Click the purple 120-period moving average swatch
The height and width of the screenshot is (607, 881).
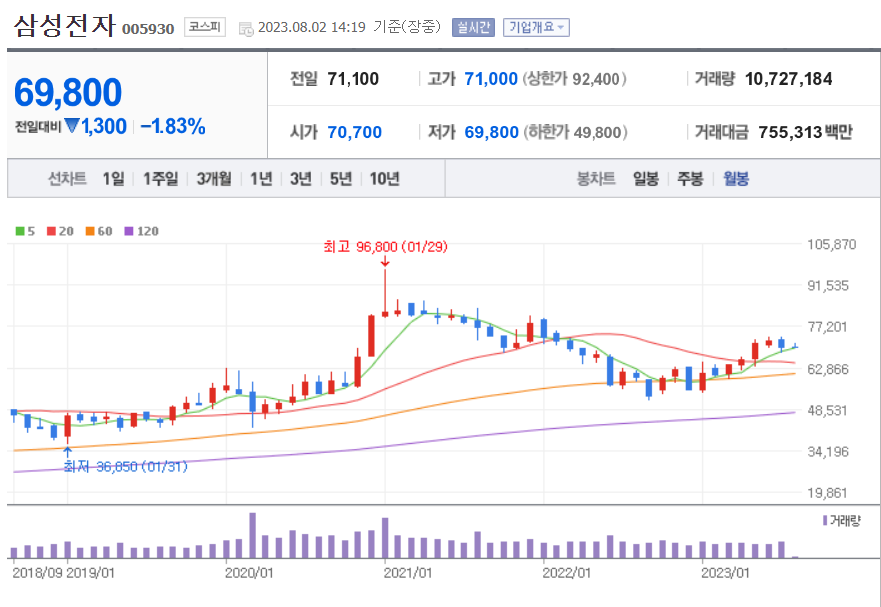(x=129, y=231)
